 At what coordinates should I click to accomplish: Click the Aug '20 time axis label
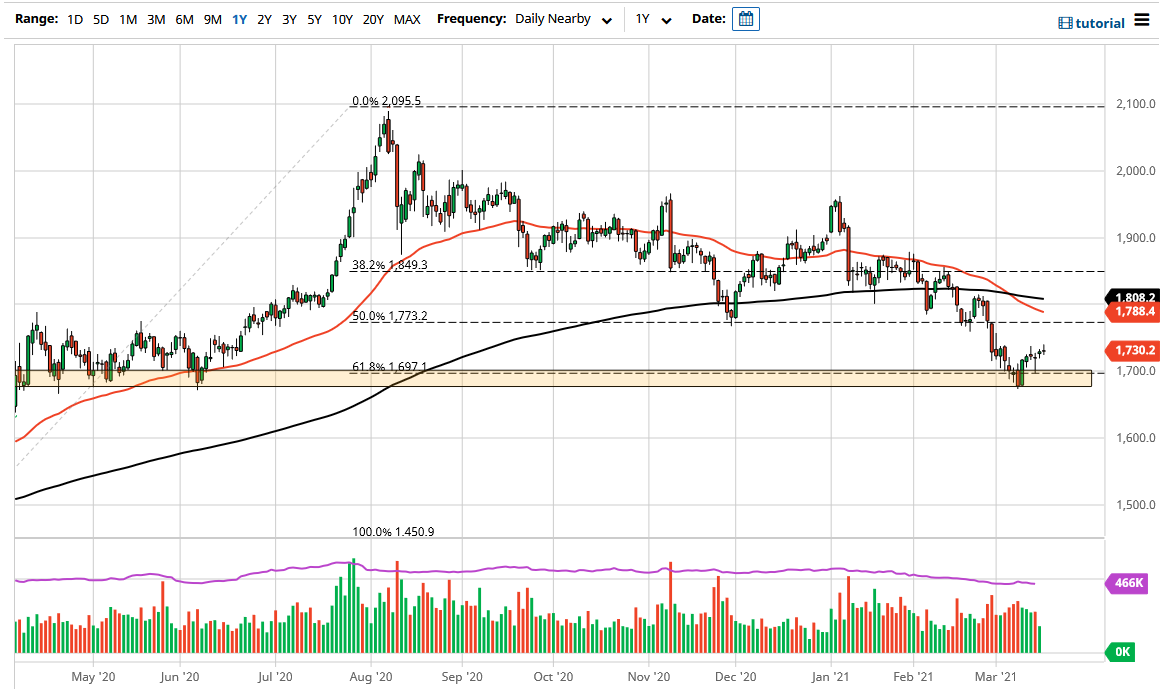[x=371, y=676]
